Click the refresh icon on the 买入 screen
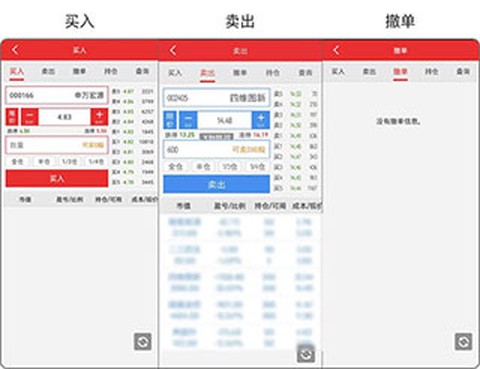The height and width of the screenshot is (369, 480). [x=143, y=342]
